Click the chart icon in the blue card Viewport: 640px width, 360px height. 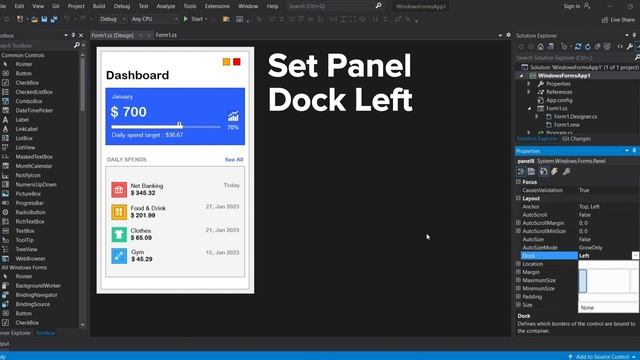click(x=233, y=116)
